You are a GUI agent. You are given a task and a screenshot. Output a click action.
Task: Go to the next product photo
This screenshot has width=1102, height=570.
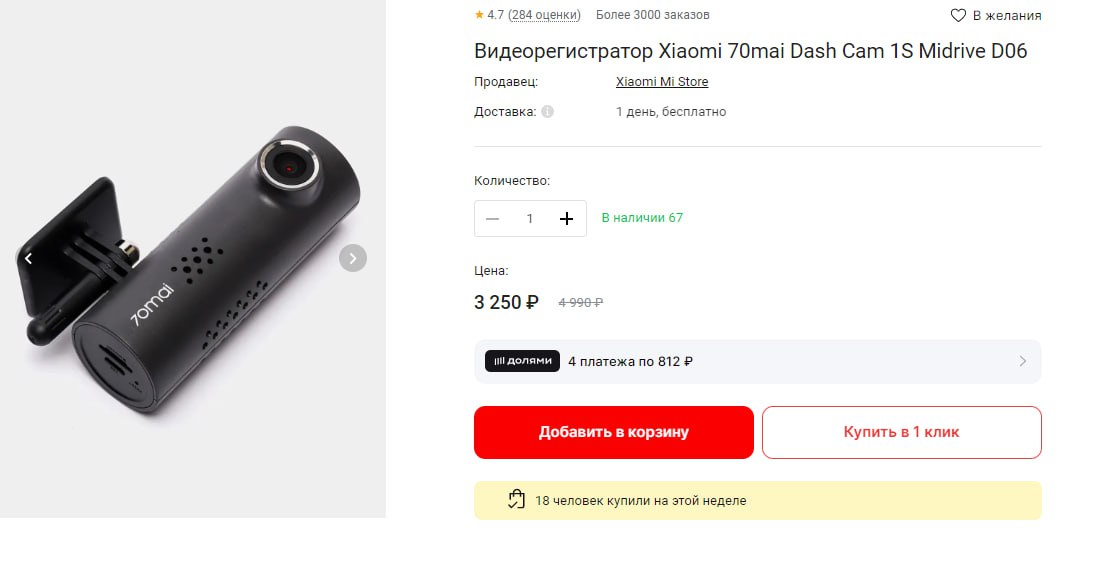pos(352,258)
